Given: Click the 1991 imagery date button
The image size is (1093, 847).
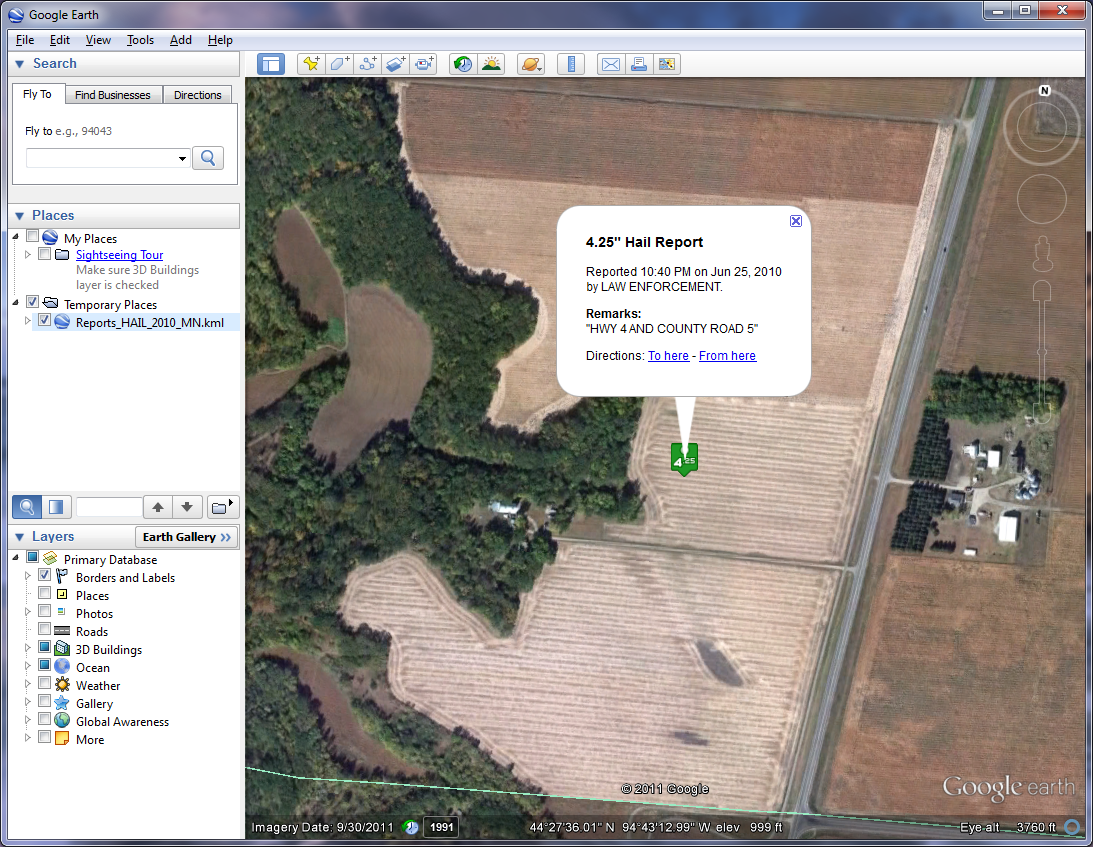Looking at the screenshot, I should tap(442, 827).
